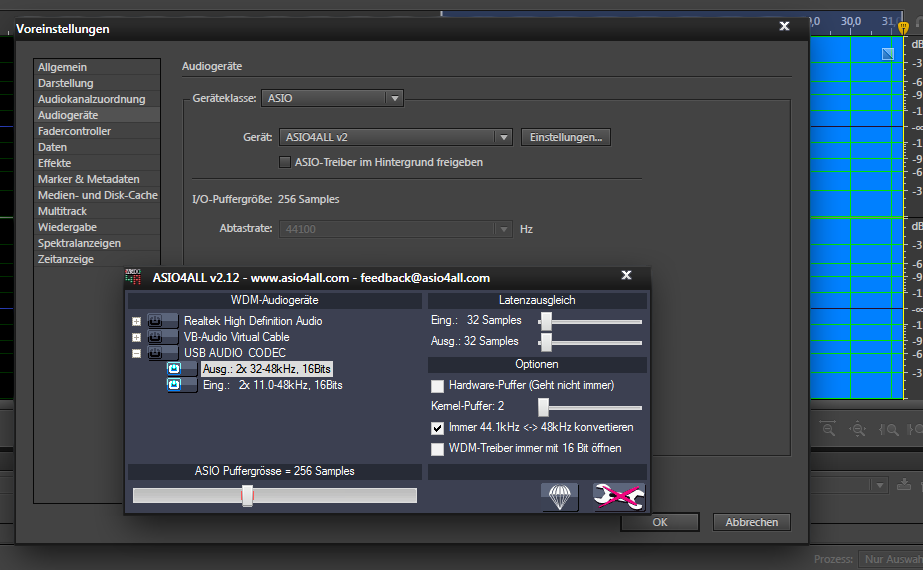Close the ASIO4ALL v2.12 window
Image resolution: width=923 pixels, height=570 pixels.
(x=626, y=275)
